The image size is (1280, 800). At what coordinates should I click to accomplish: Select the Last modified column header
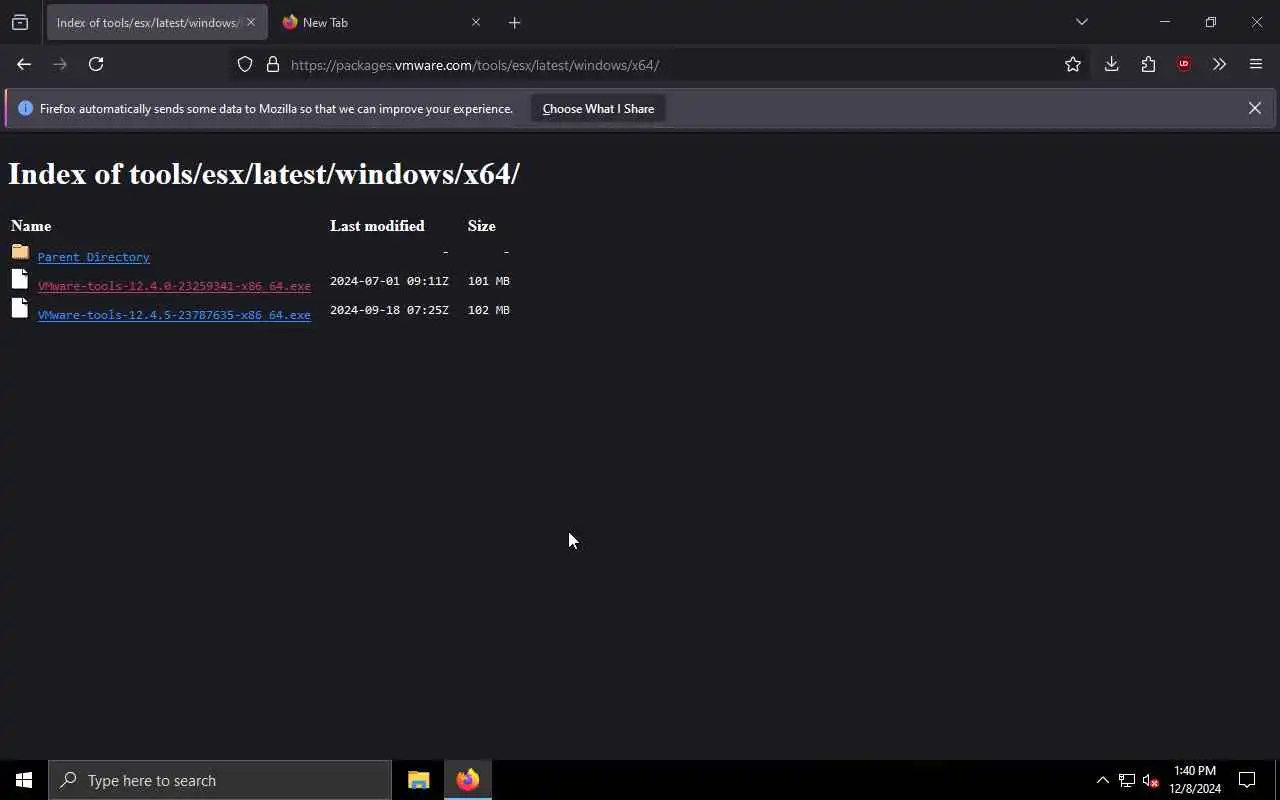click(x=377, y=226)
